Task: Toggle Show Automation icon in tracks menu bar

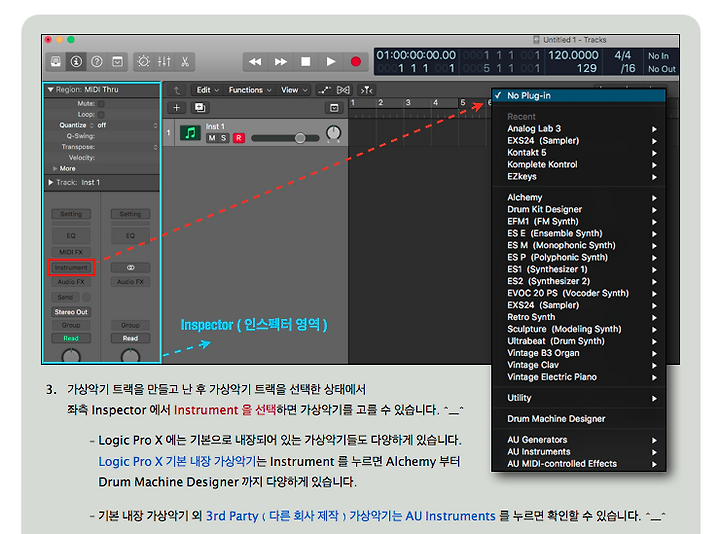Action: [x=324, y=90]
